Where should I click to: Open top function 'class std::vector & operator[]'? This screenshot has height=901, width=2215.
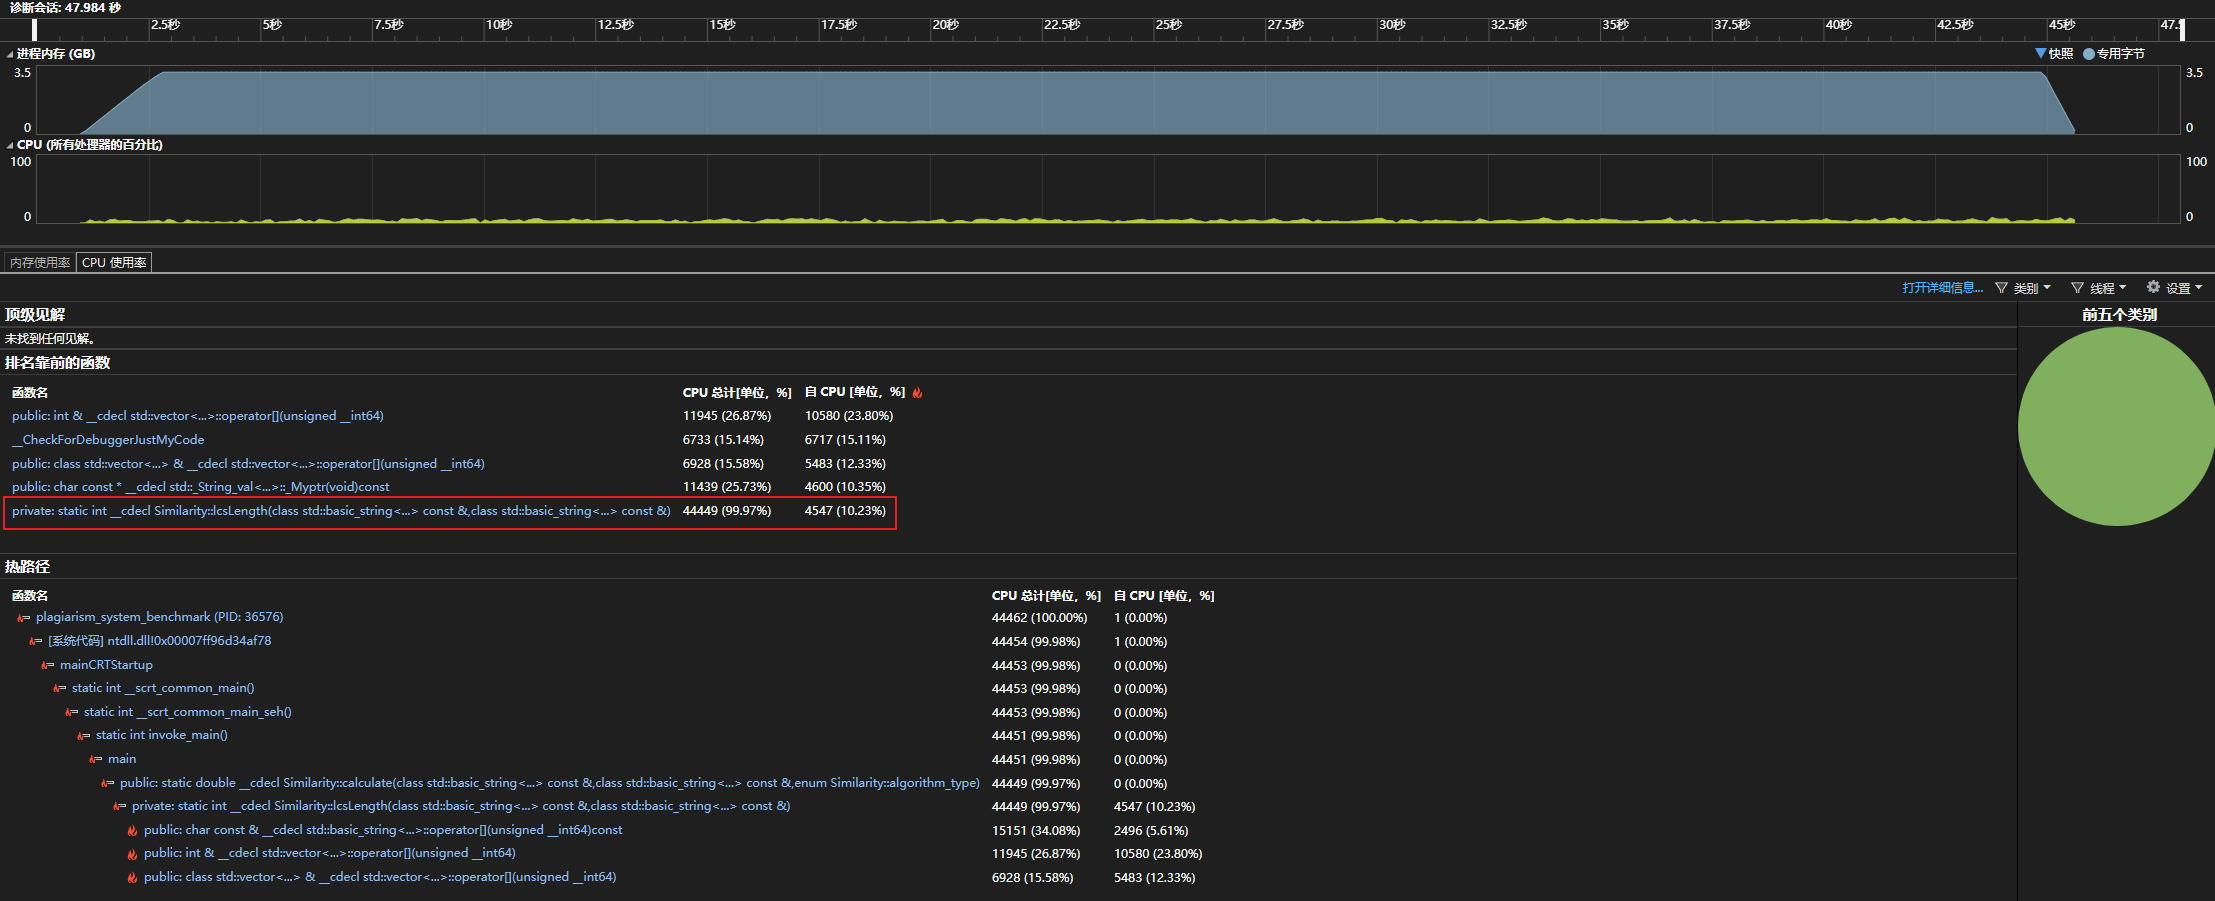tap(248, 464)
